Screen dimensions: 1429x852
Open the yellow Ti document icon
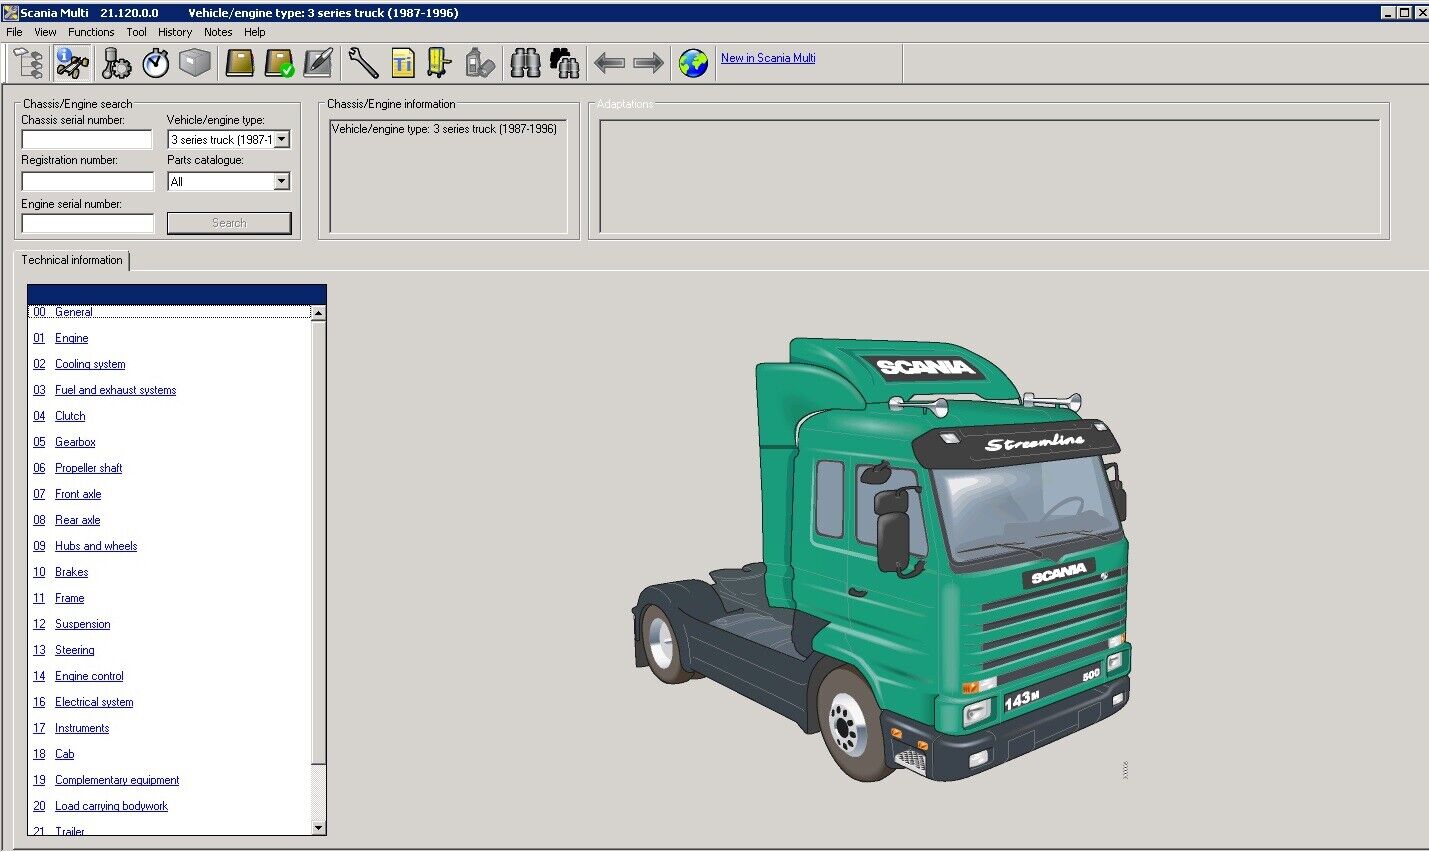(403, 64)
